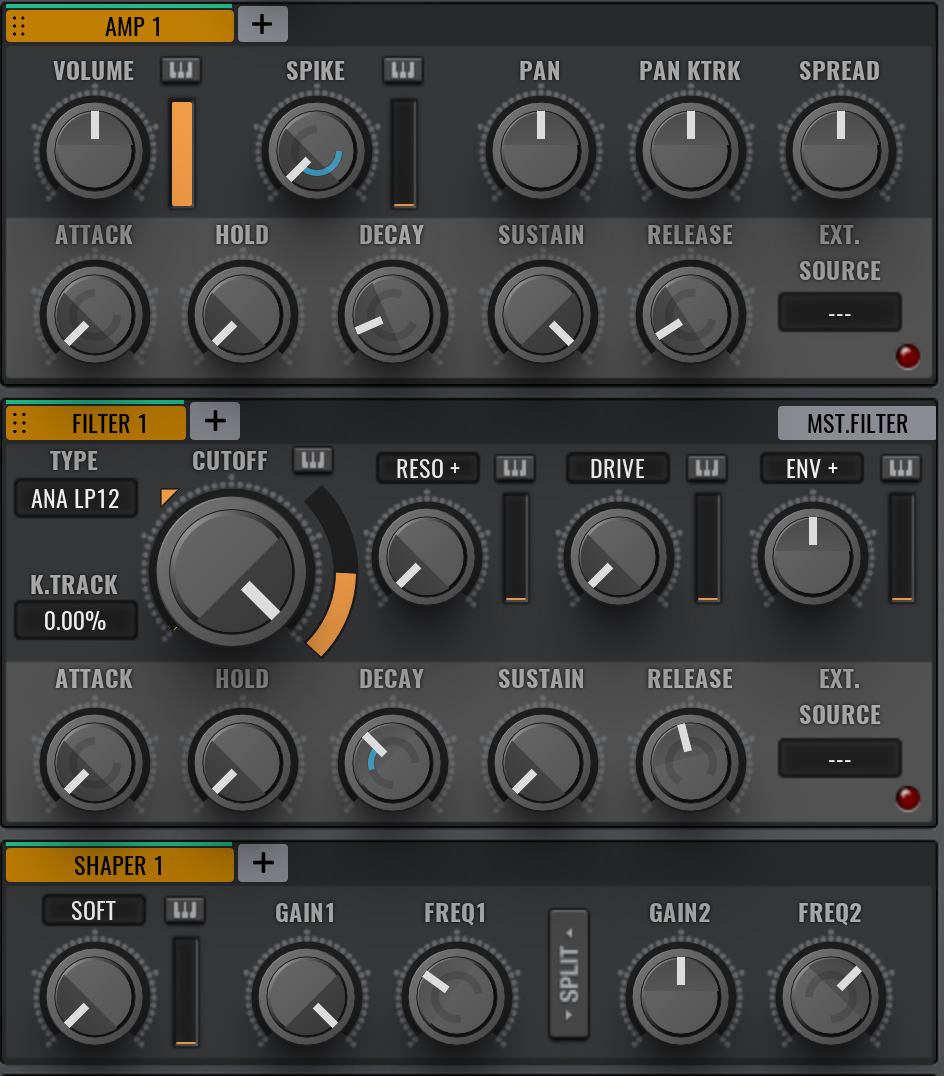The image size is (944, 1076).
Task: Click the DRIVE knob
Action: pyautogui.click(x=618, y=555)
